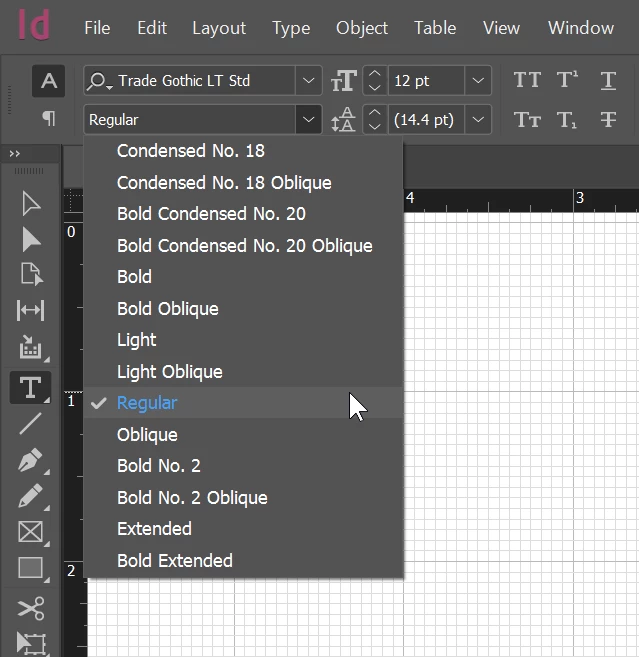Image resolution: width=639 pixels, height=657 pixels.
Task: Open the View menu
Action: (x=501, y=28)
